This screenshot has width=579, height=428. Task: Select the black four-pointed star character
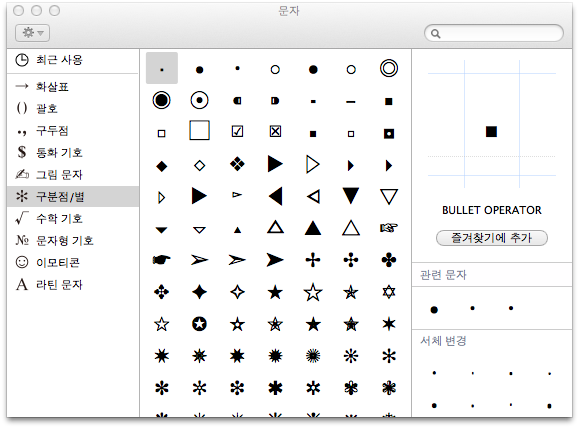tap(199, 292)
